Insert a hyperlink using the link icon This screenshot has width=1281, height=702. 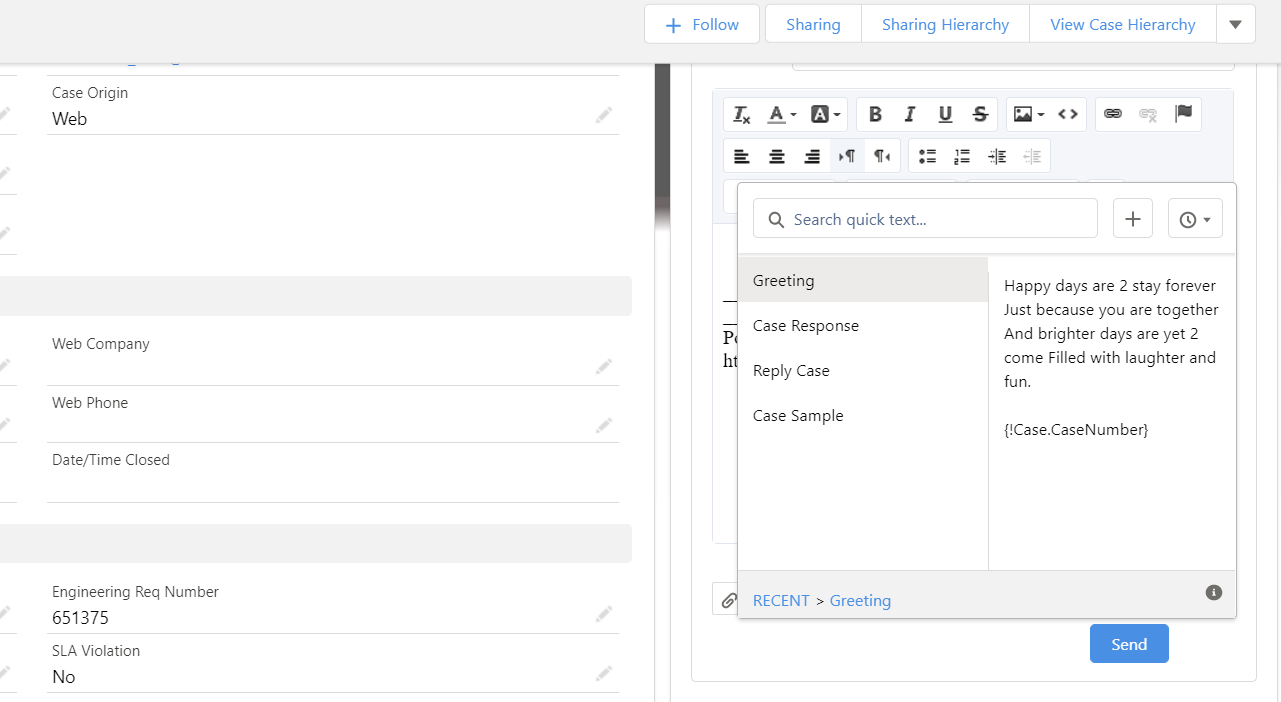(1113, 114)
